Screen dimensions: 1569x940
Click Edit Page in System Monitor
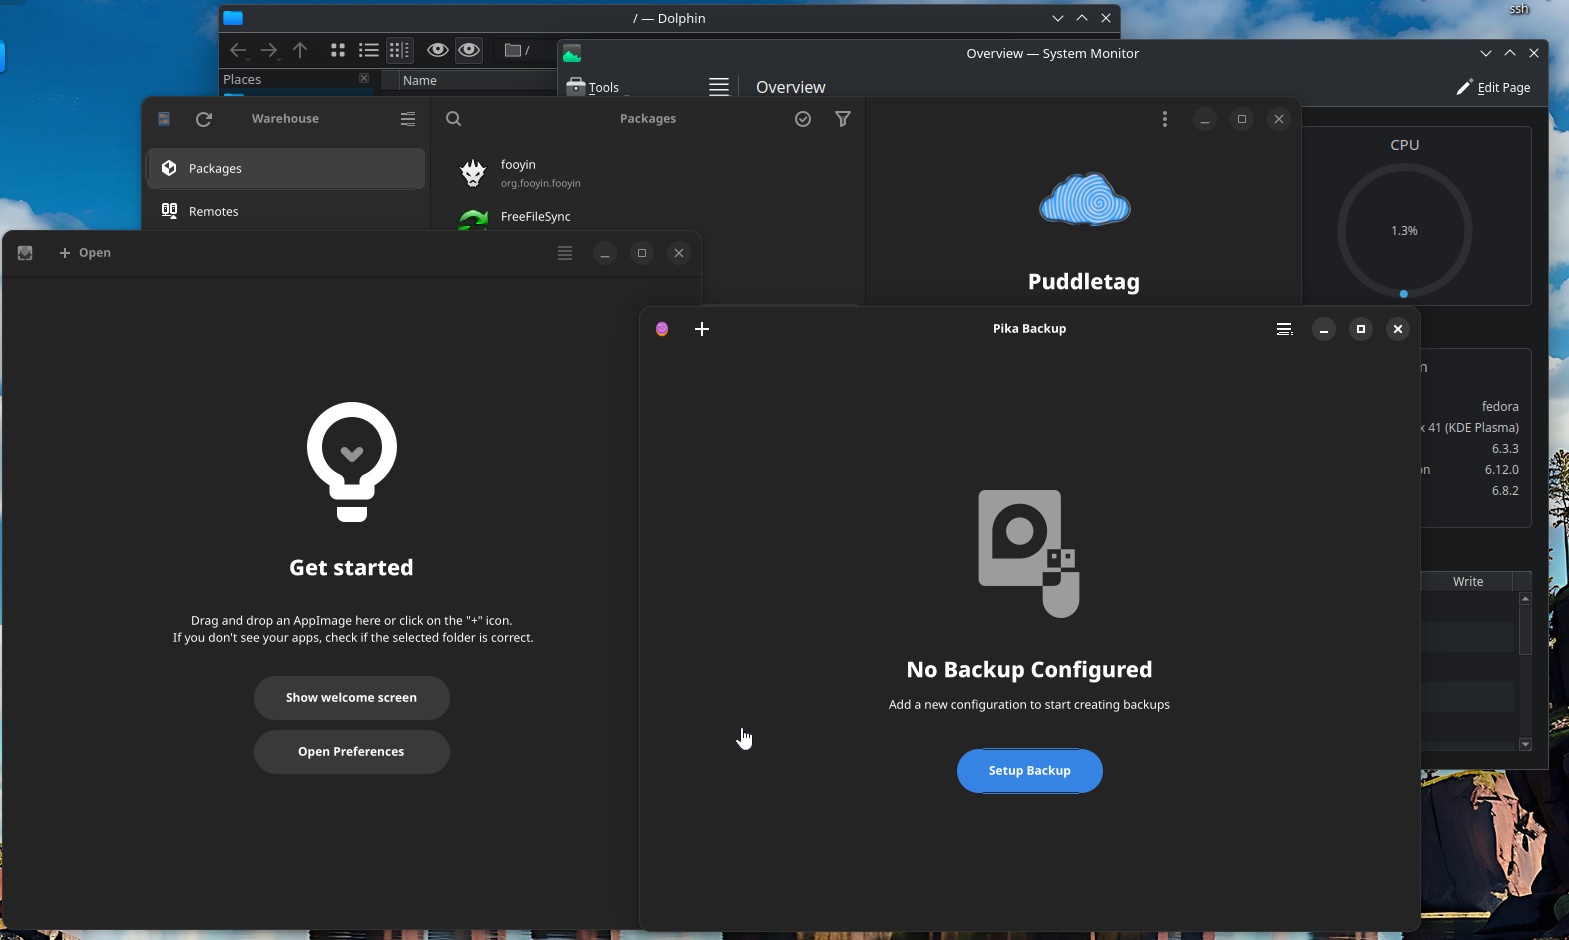pos(1493,87)
